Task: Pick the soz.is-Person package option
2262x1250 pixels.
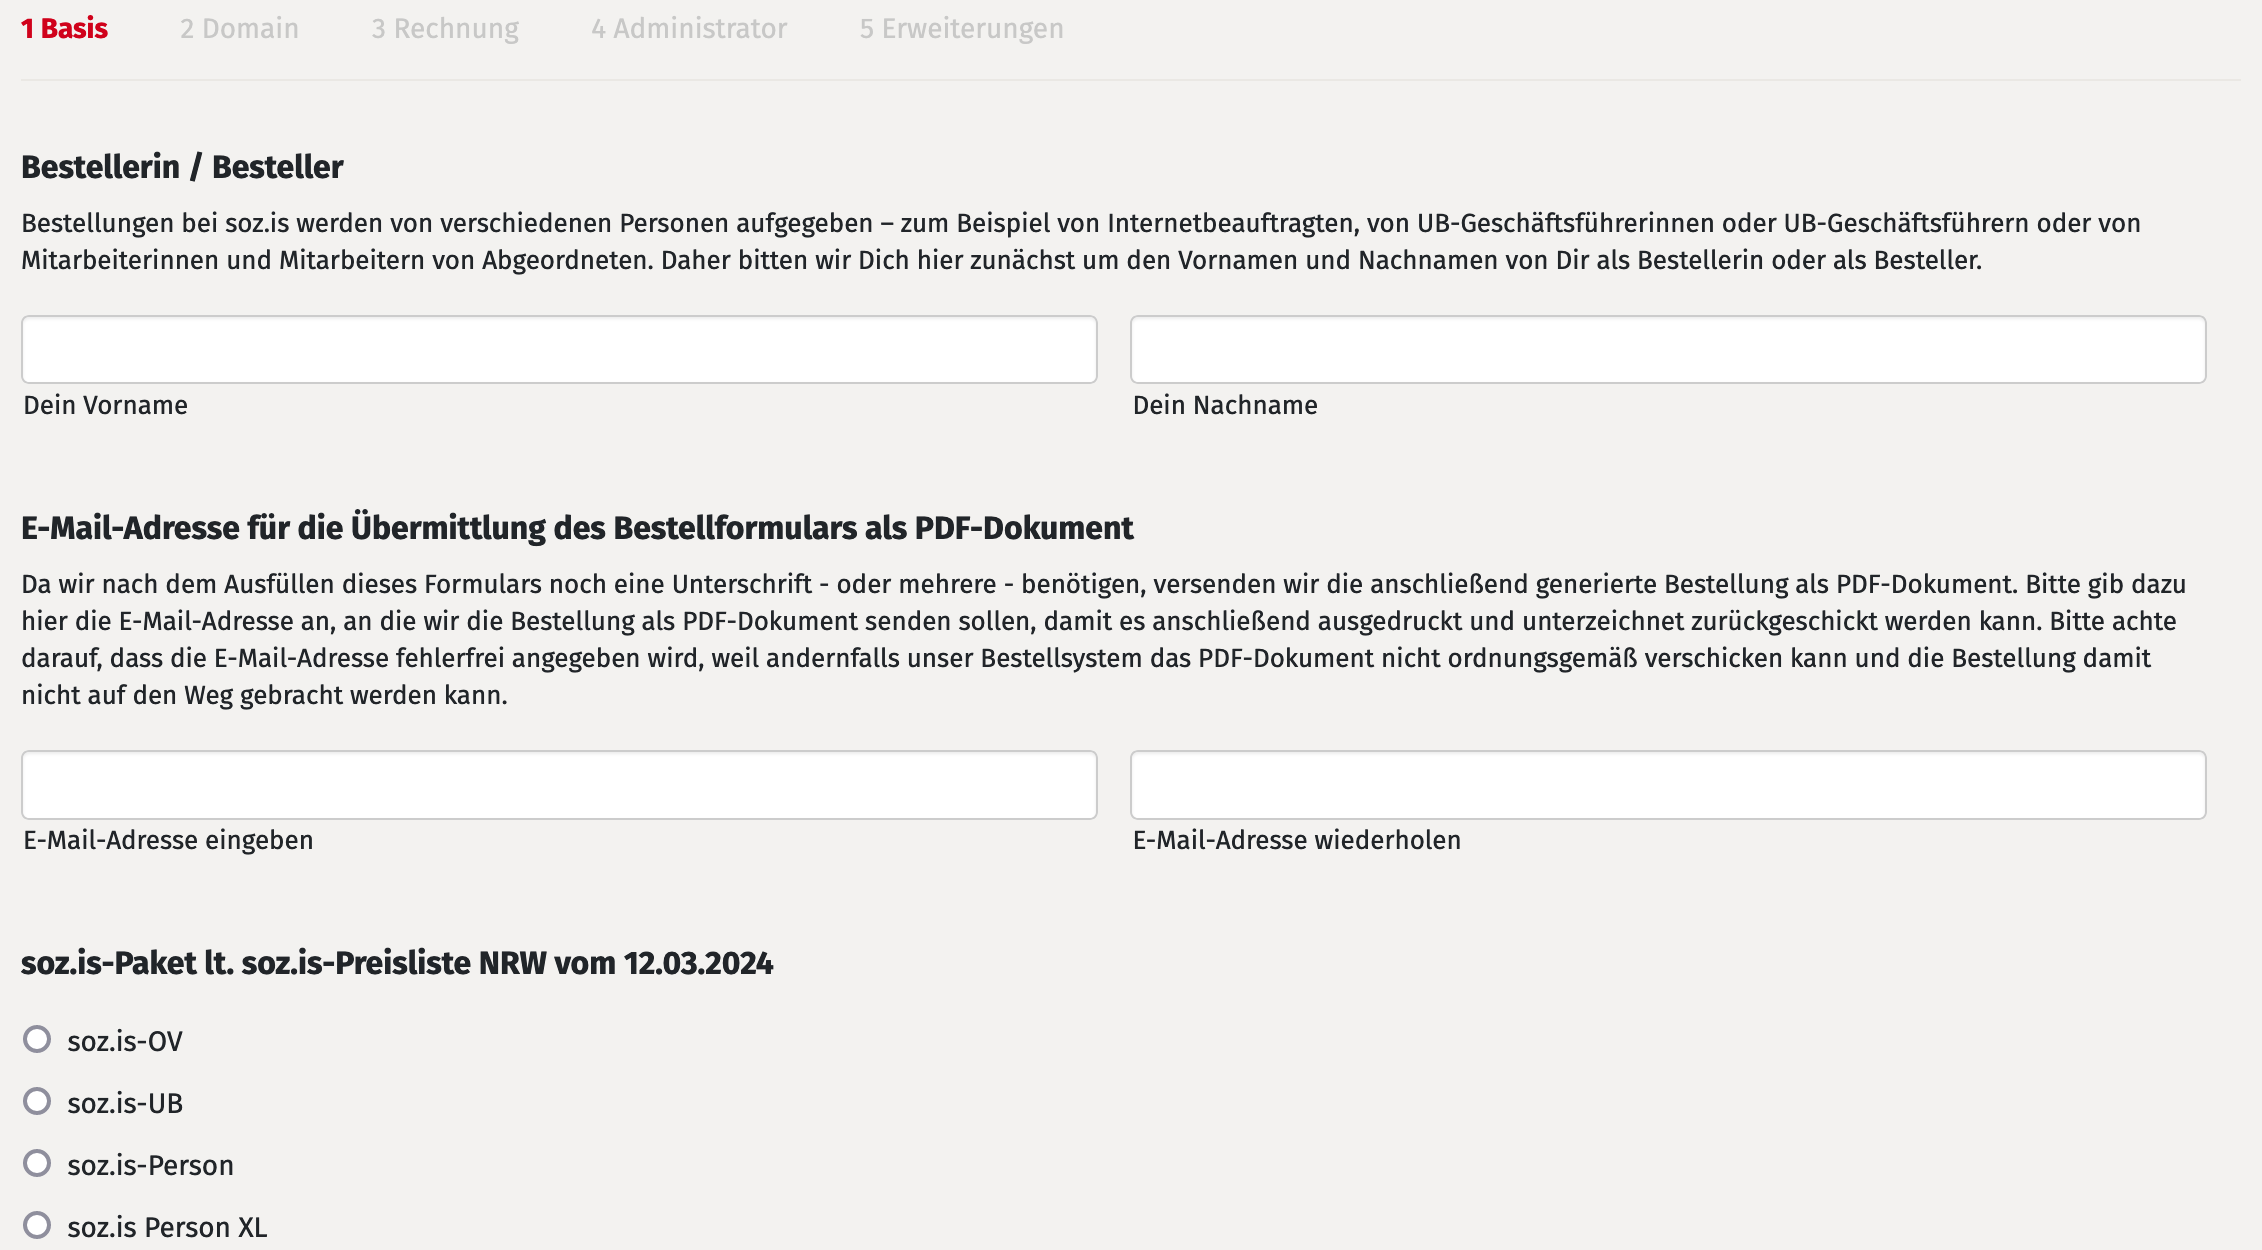Action: [x=38, y=1164]
